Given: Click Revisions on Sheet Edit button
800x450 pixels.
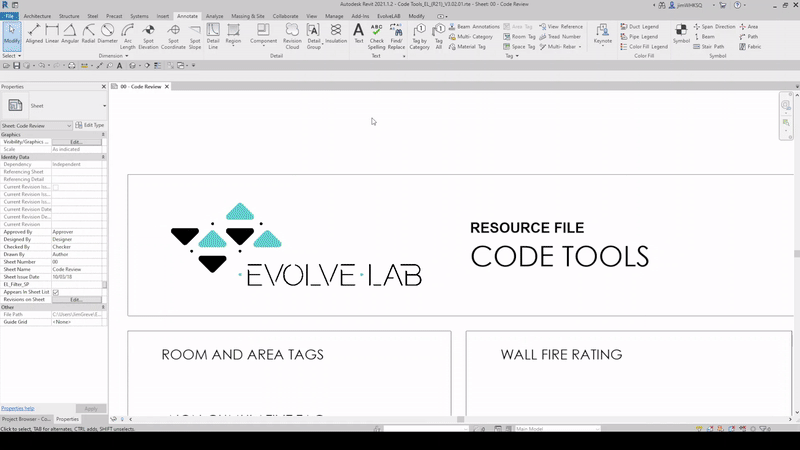Looking at the screenshot, I should point(77,299).
